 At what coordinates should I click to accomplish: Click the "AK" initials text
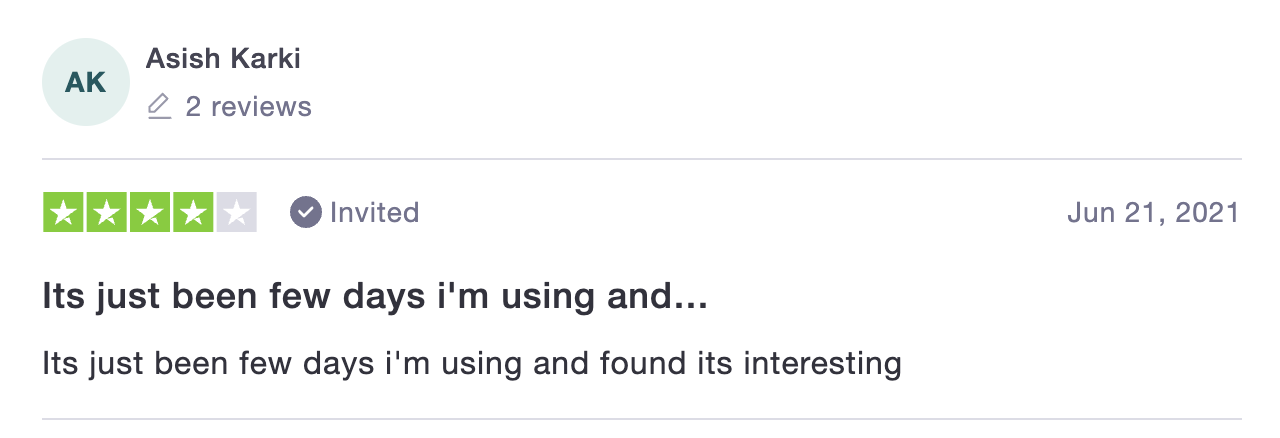[x=86, y=83]
